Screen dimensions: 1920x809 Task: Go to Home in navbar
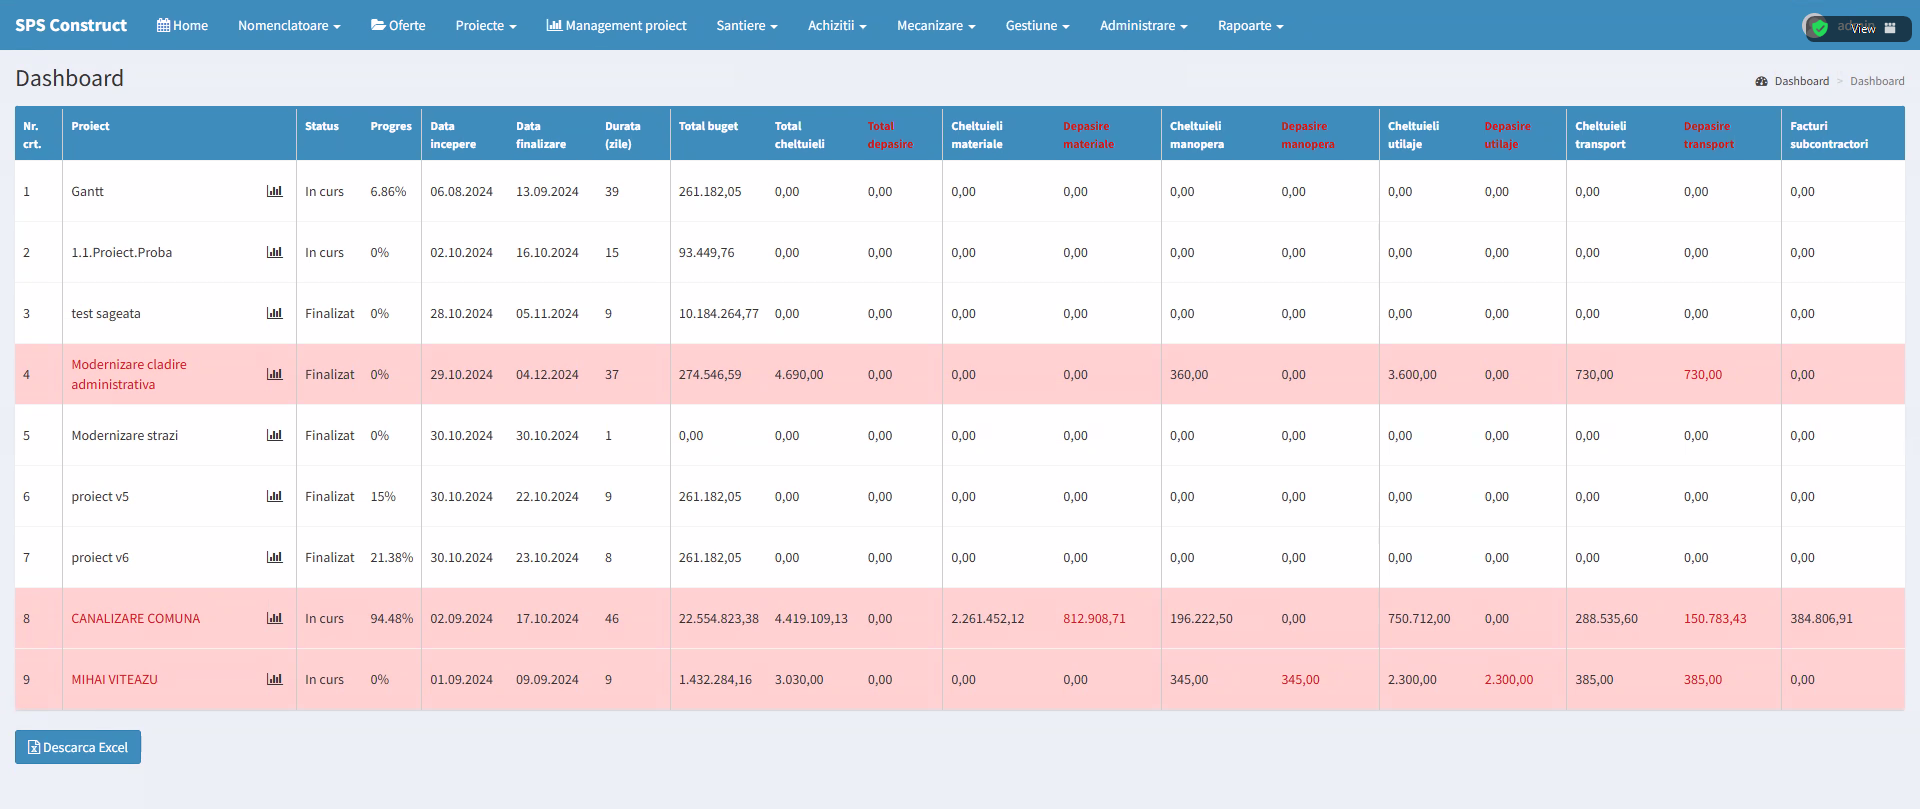click(182, 25)
